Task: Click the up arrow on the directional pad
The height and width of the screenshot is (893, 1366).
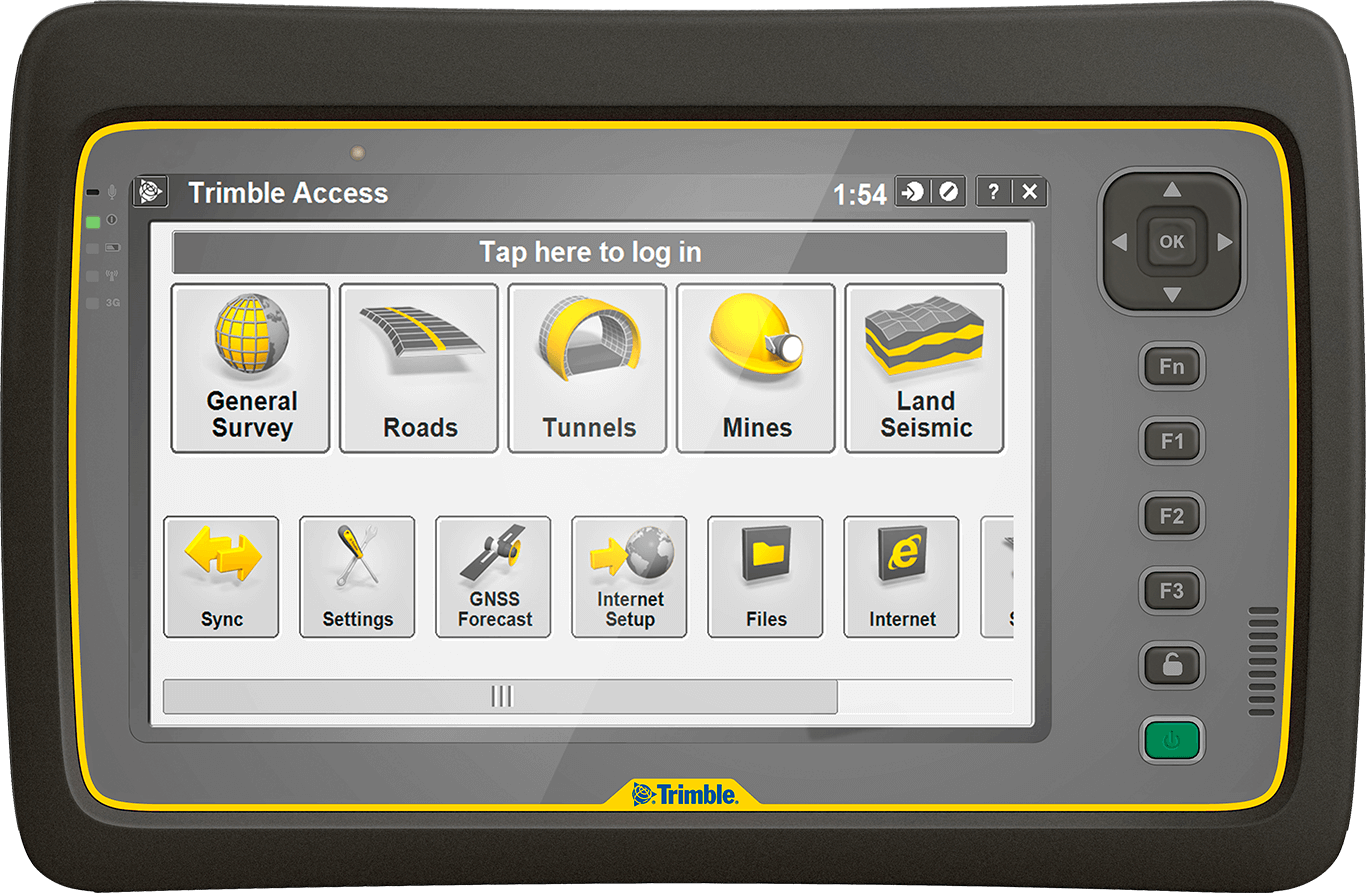Action: tap(1172, 190)
